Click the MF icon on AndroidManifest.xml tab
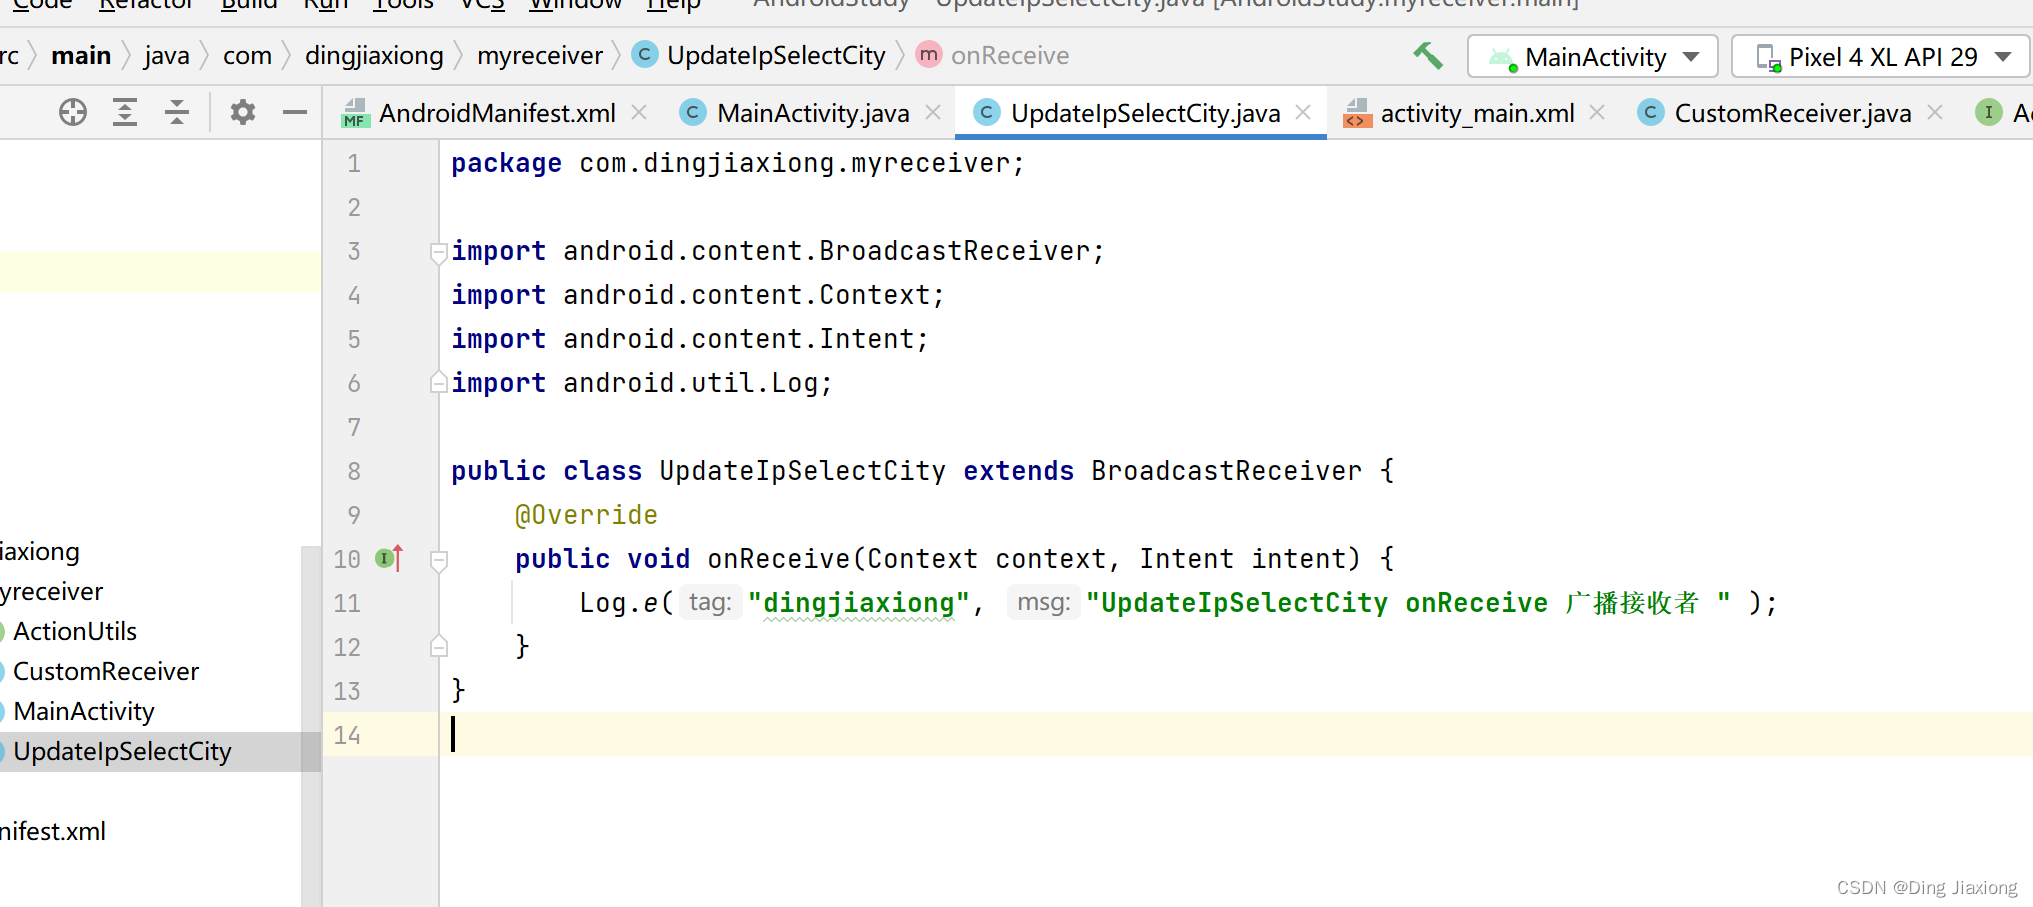Screen dimensions: 2033x907 355,113
